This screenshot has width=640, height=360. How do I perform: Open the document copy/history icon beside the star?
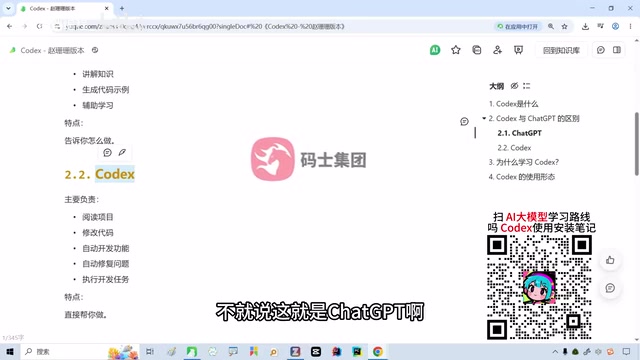(476, 50)
